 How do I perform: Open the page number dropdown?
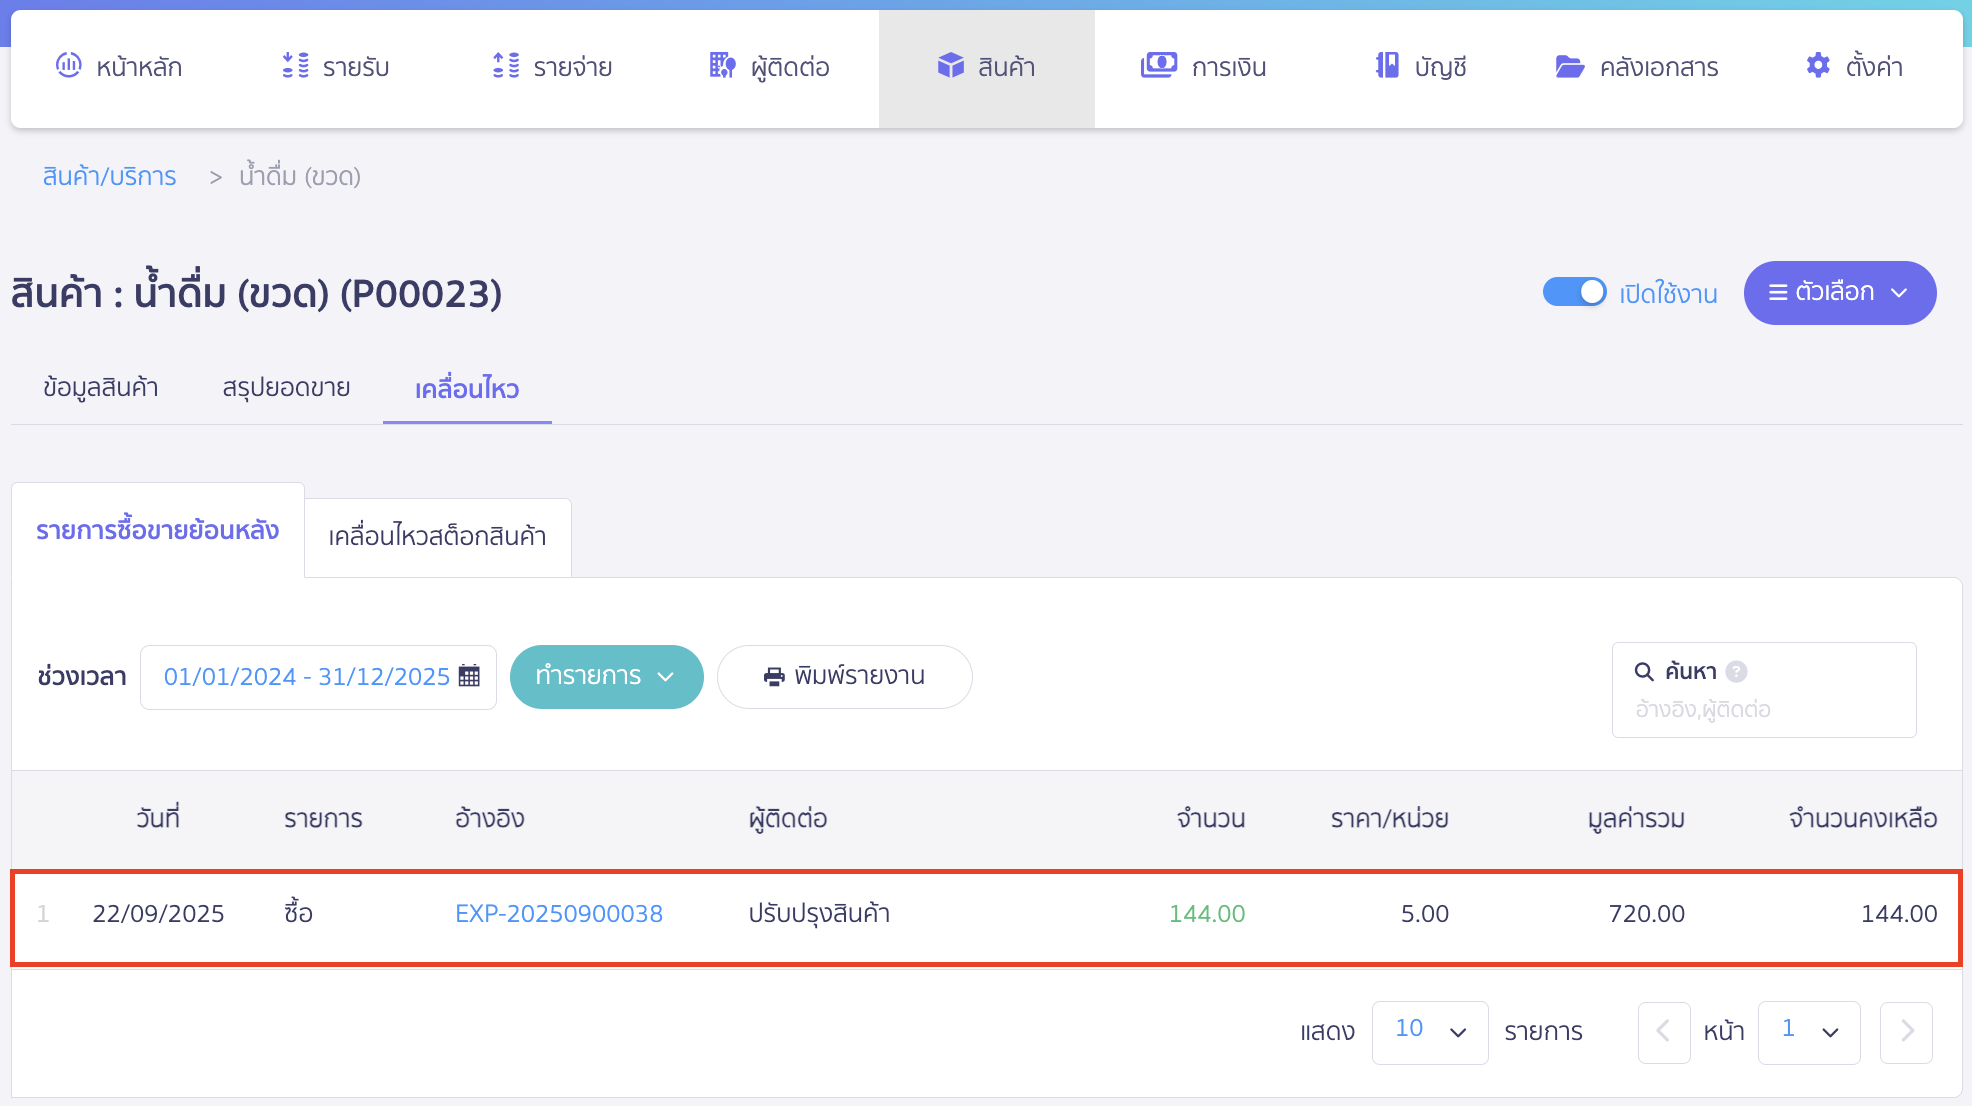pyautogui.click(x=1808, y=1032)
